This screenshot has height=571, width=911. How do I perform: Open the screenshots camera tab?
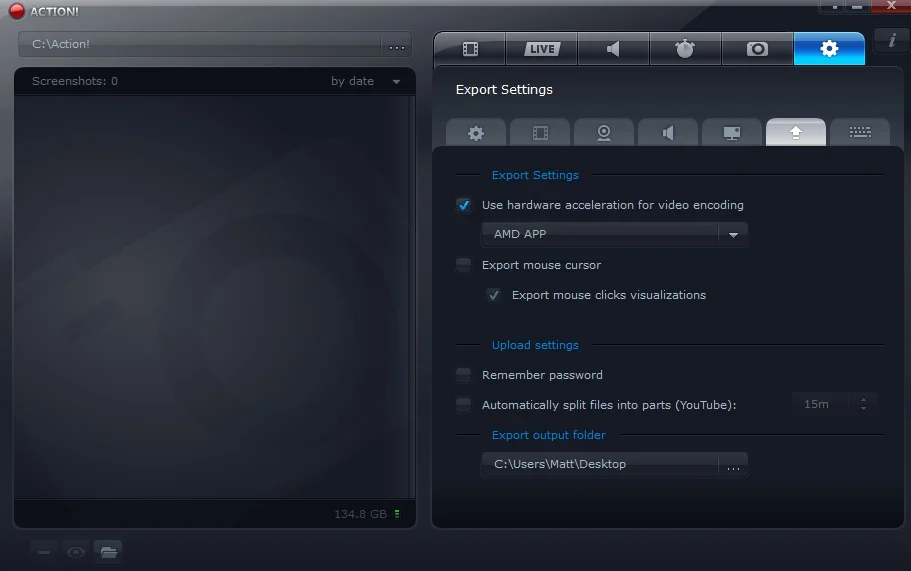[x=757, y=49]
